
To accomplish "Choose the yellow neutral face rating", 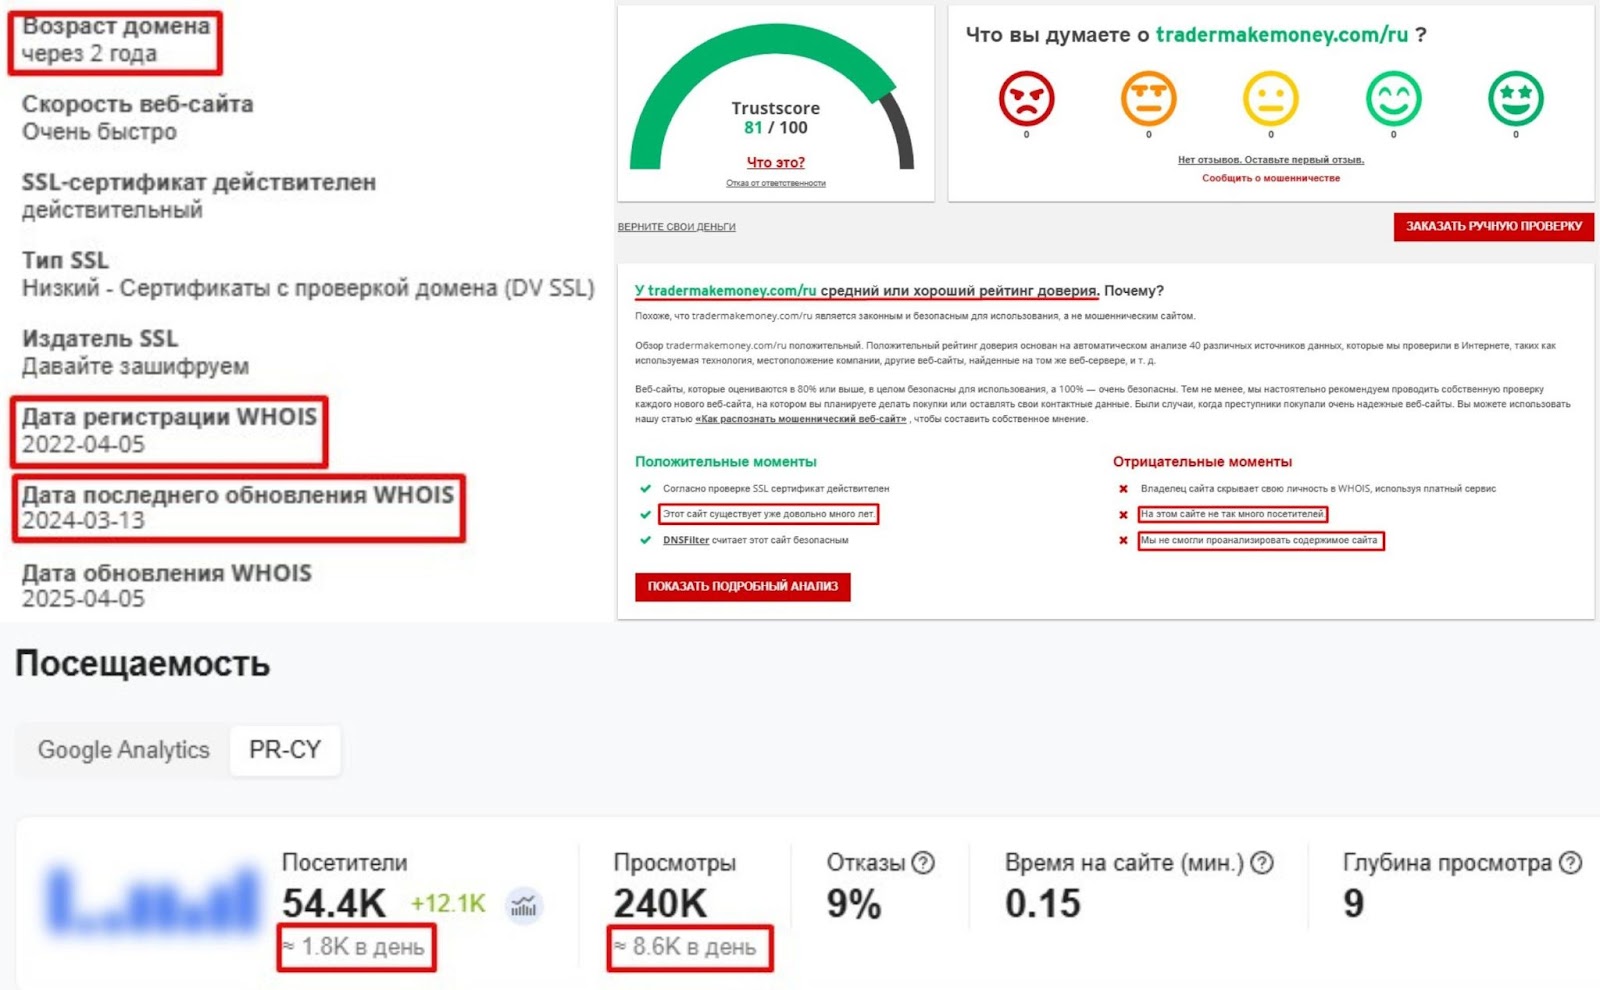I will 1271,99.
